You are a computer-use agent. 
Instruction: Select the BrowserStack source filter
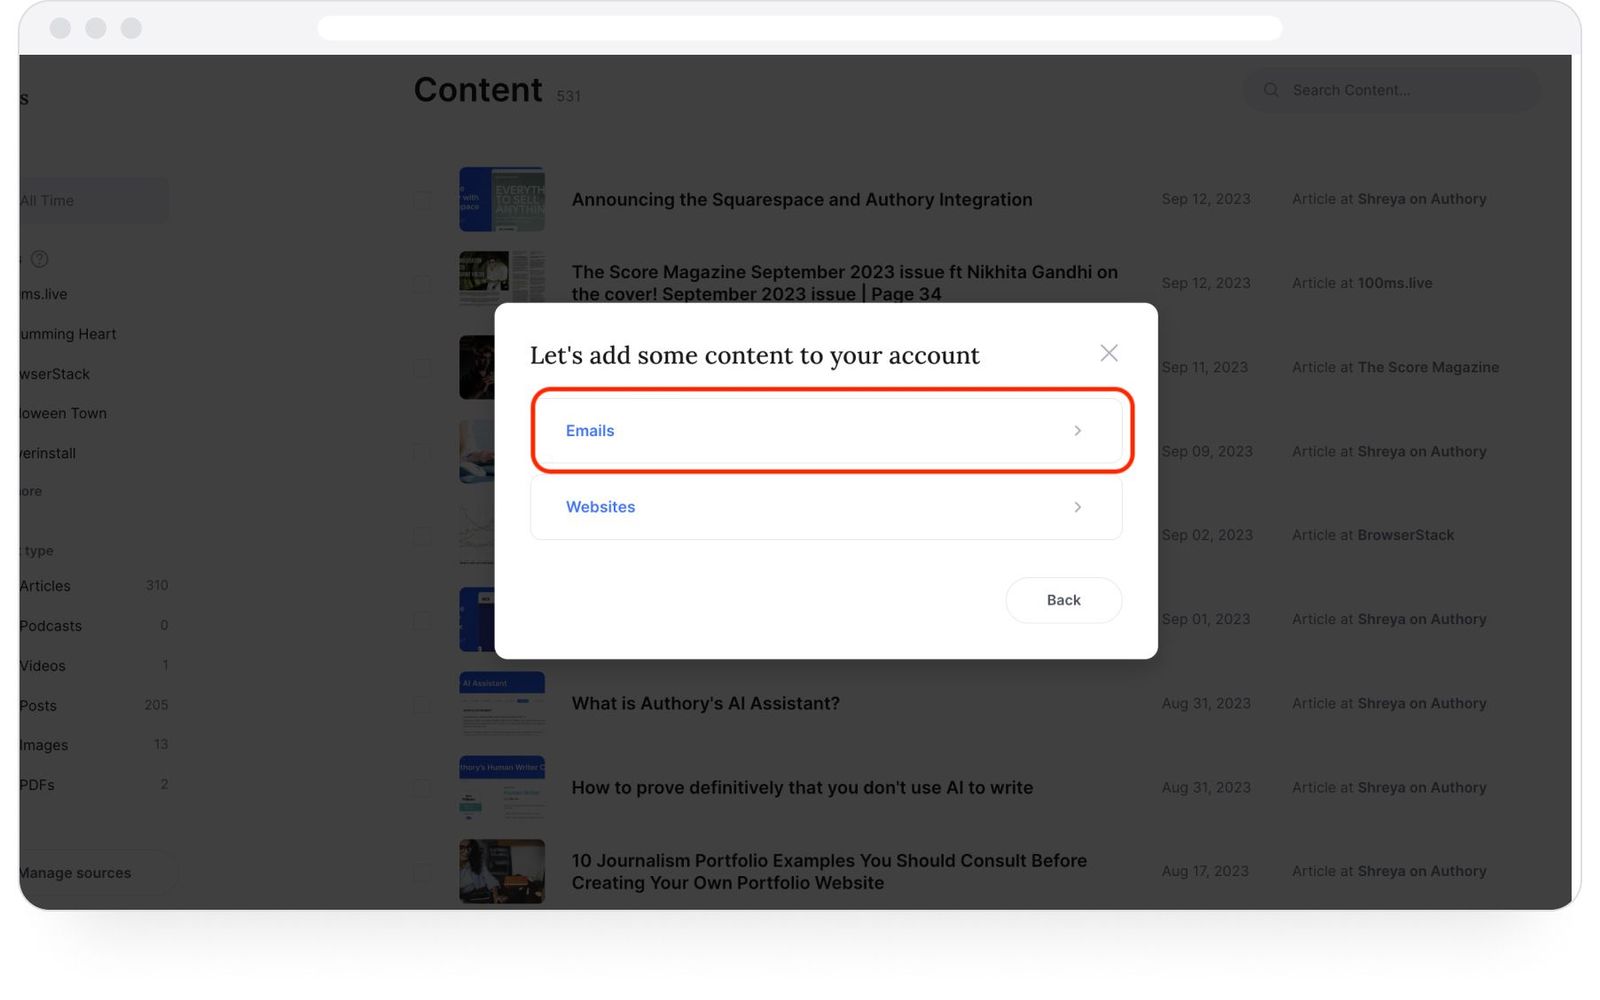click(53, 373)
